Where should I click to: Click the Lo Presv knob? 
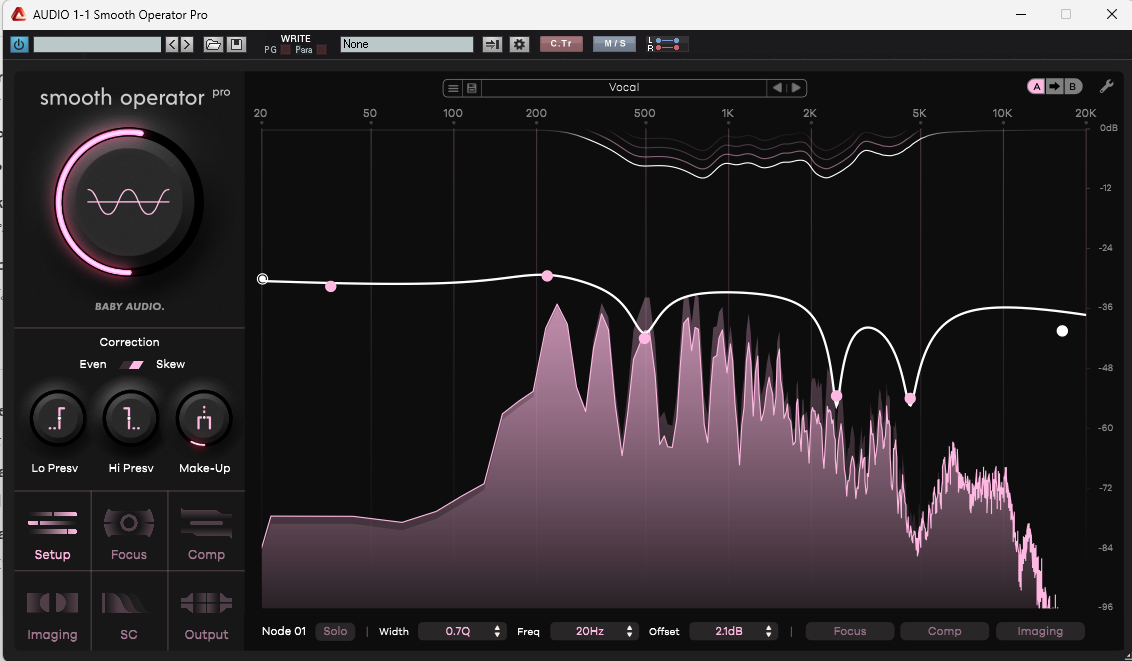(56, 419)
